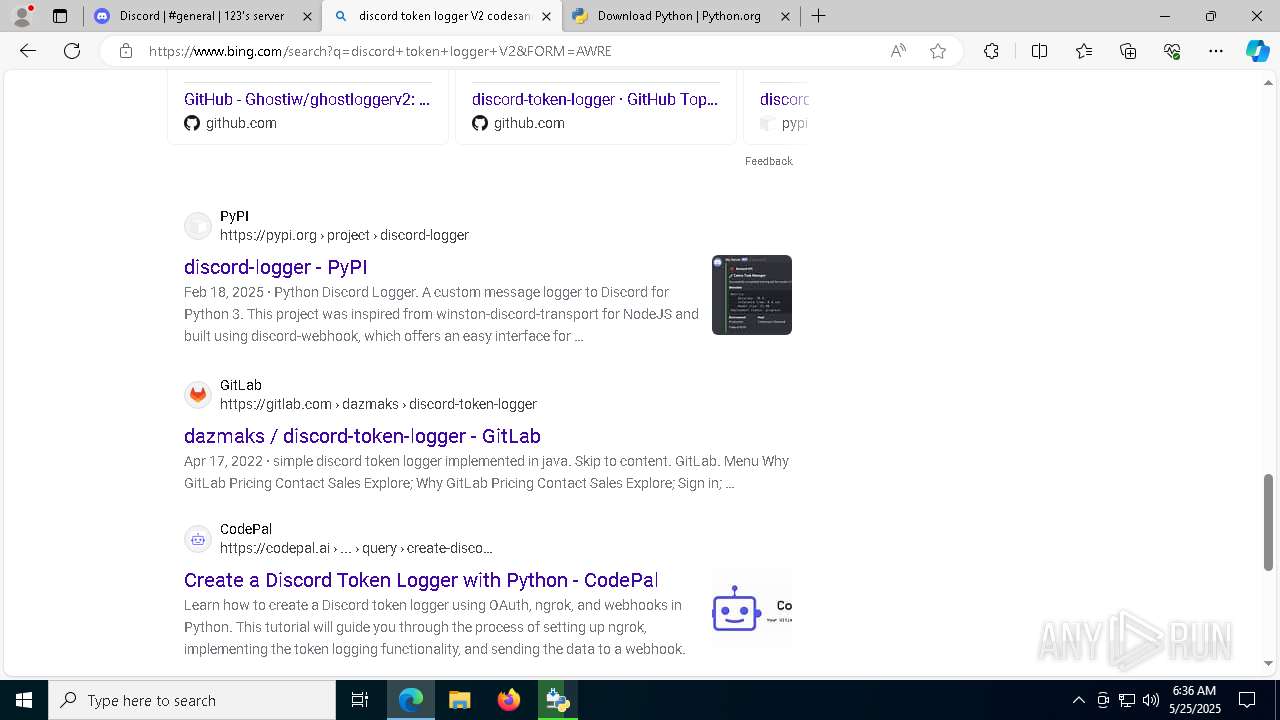This screenshot has height=720, width=1280.
Task: Open dazmaks / discord-token-logger GitLab result
Action: coord(362,436)
